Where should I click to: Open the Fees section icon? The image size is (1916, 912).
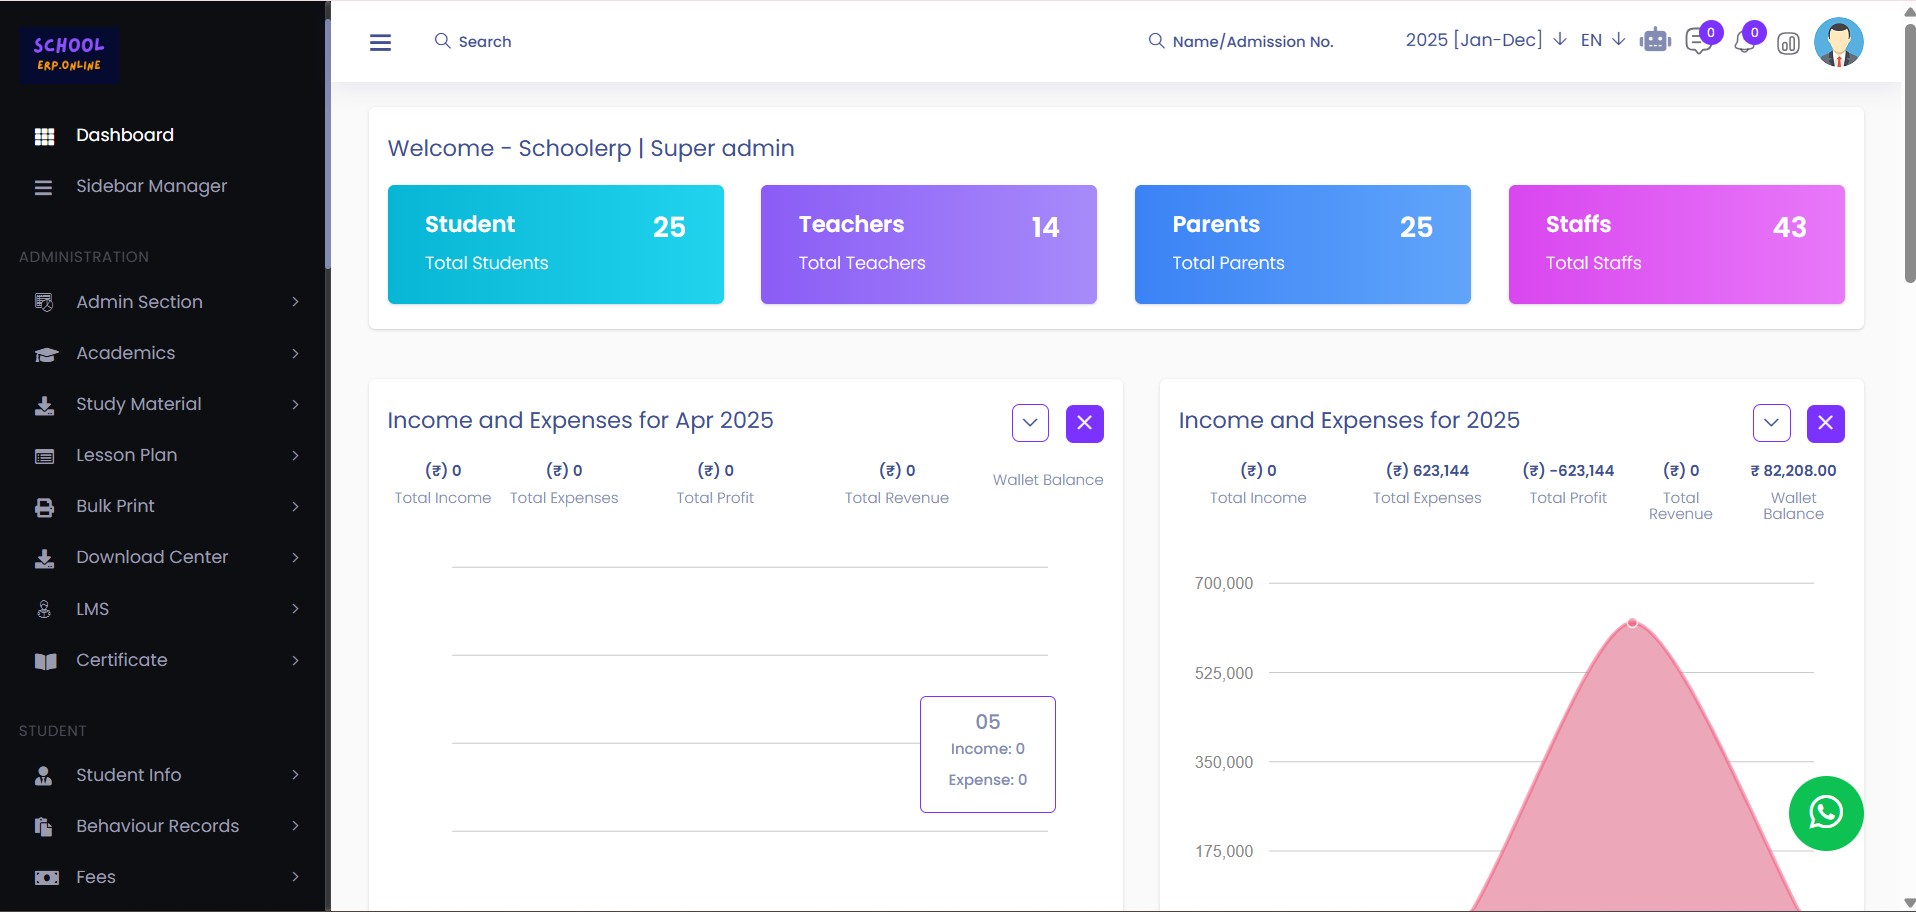(x=44, y=877)
